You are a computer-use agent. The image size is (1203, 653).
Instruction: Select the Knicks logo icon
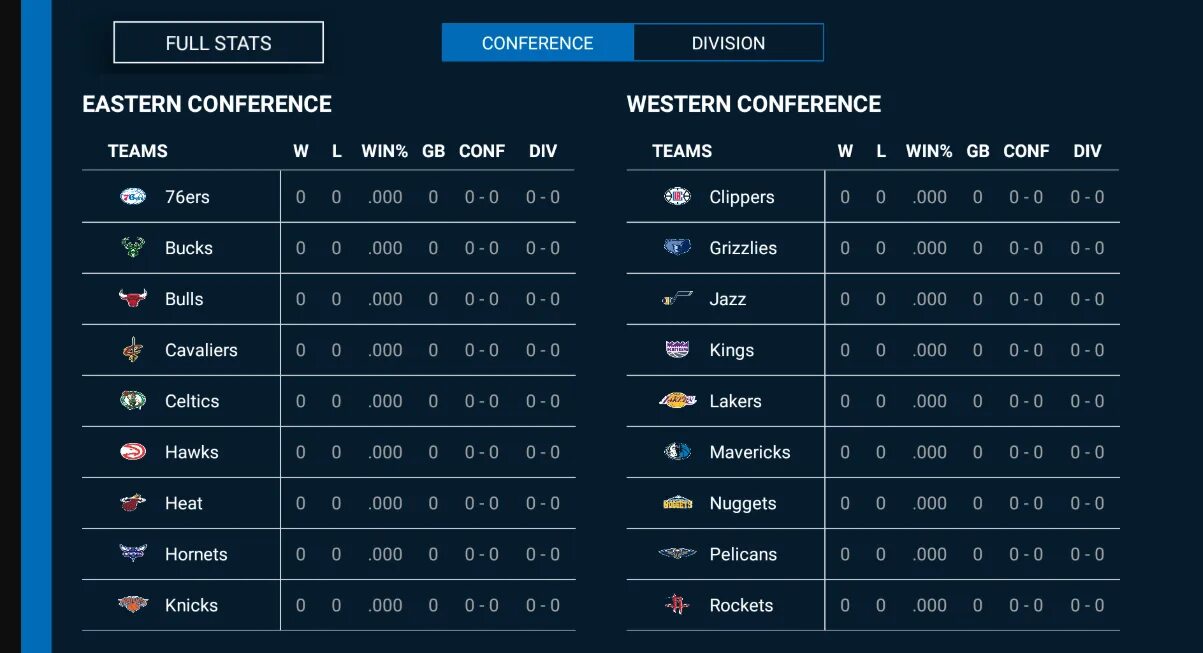(x=132, y=605)
